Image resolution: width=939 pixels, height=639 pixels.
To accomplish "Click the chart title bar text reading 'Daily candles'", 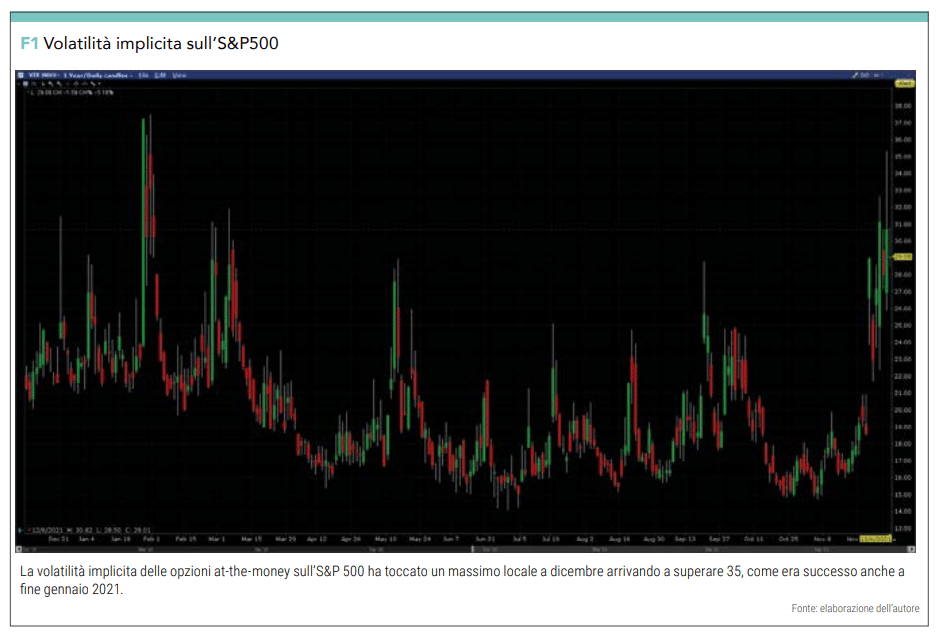I will pyautogui.click(x=108, y=75).
